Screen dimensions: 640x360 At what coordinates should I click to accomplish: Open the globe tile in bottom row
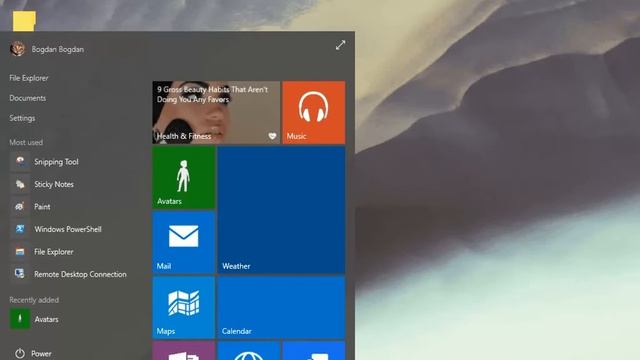[x=249, y=351]
